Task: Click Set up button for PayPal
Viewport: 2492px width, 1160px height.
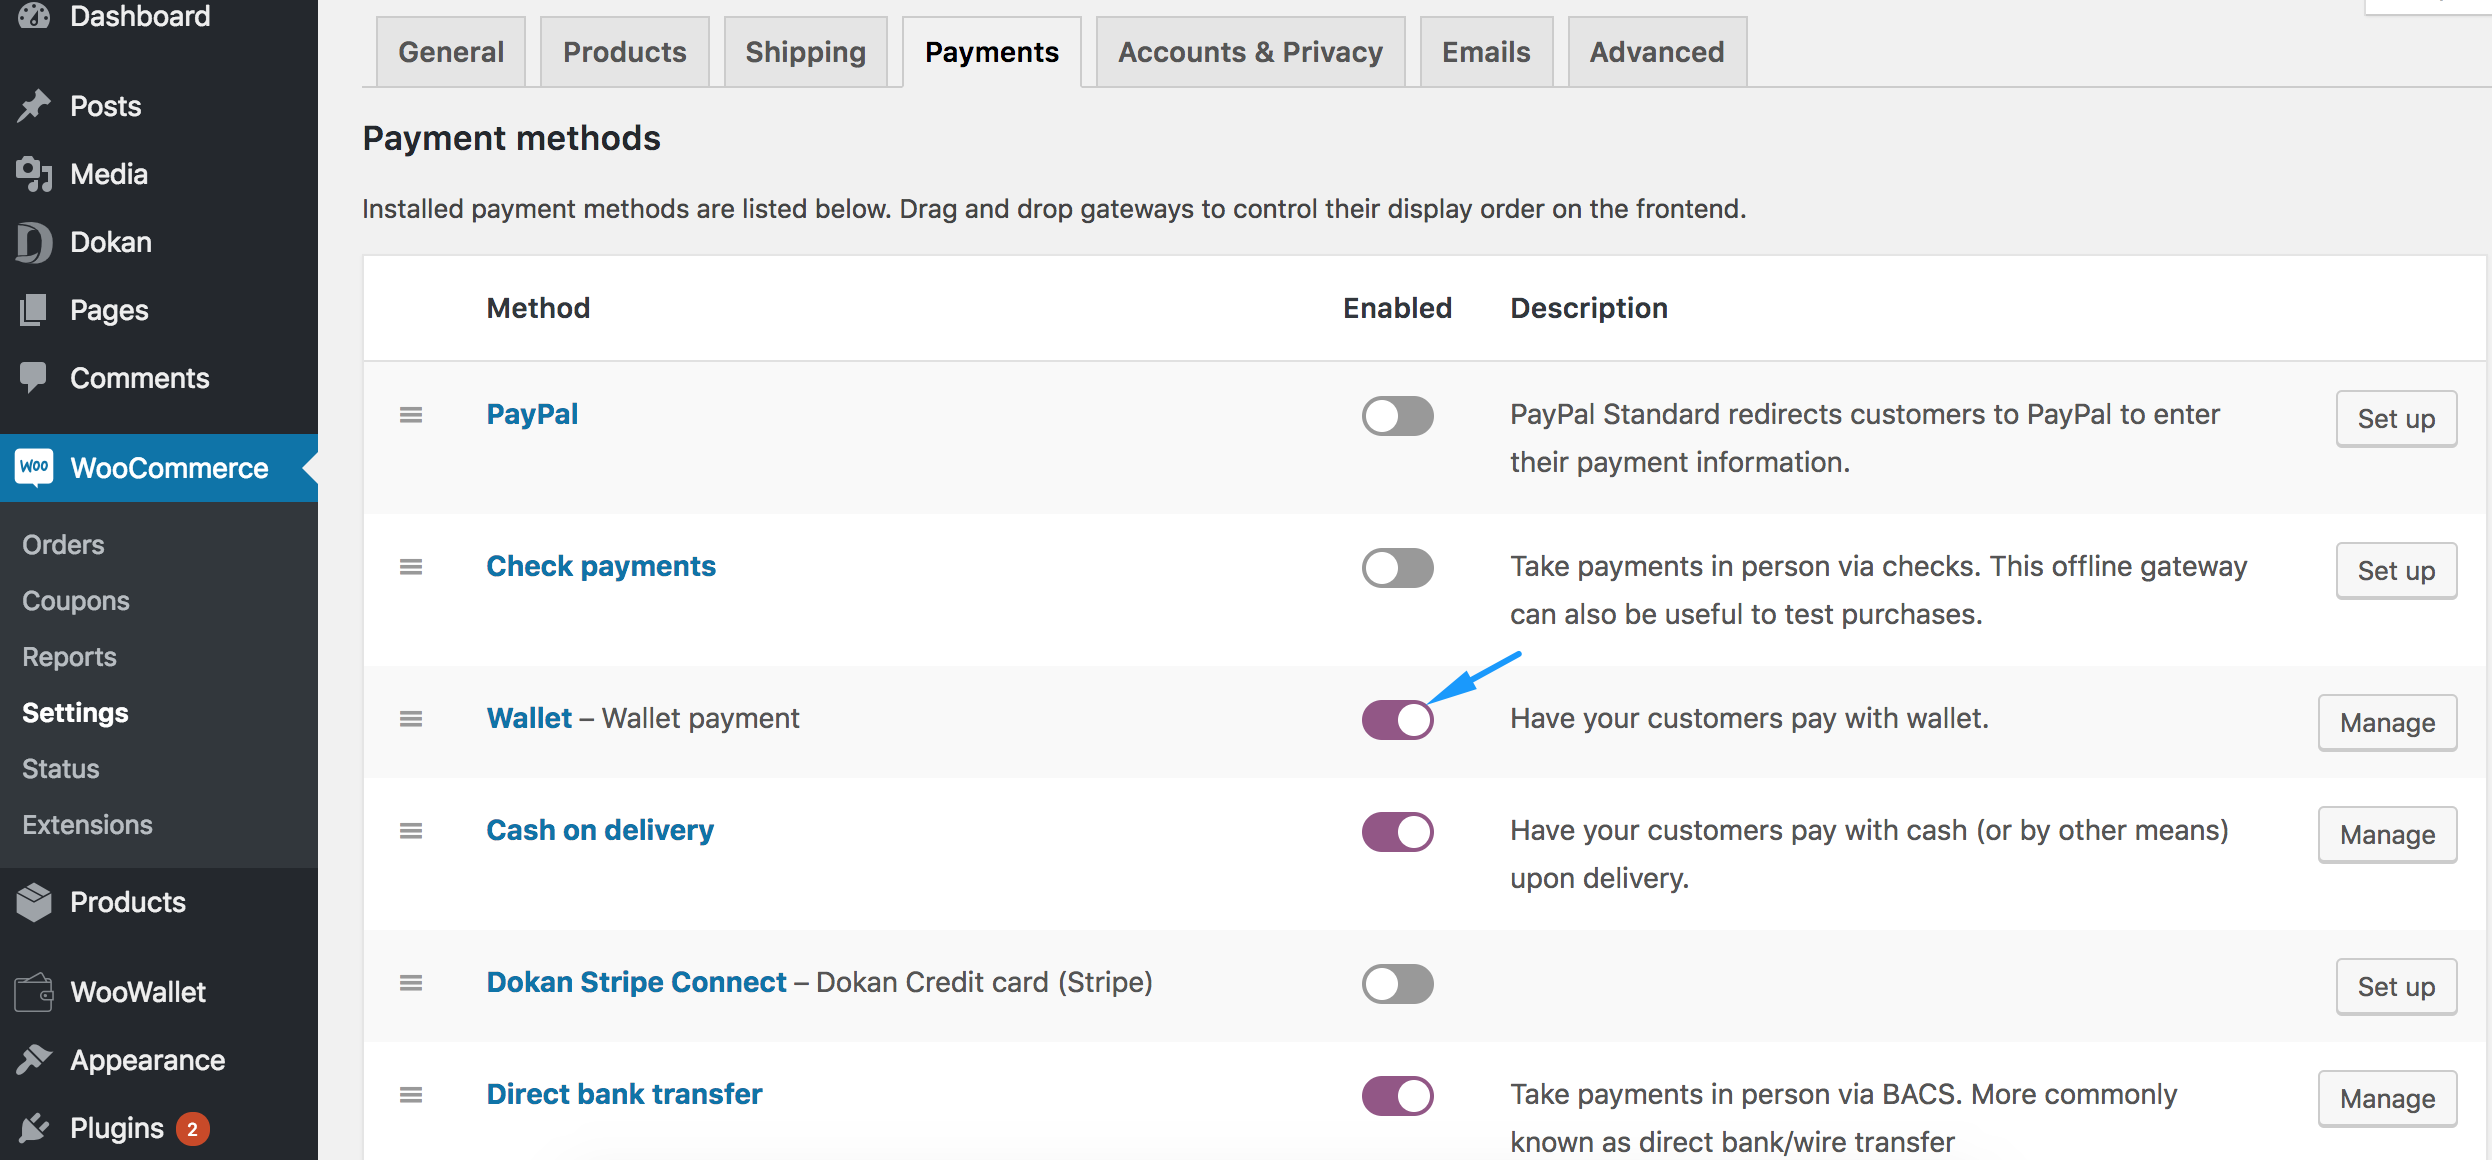Action: pyautogui.click(x=2396, y=419)
